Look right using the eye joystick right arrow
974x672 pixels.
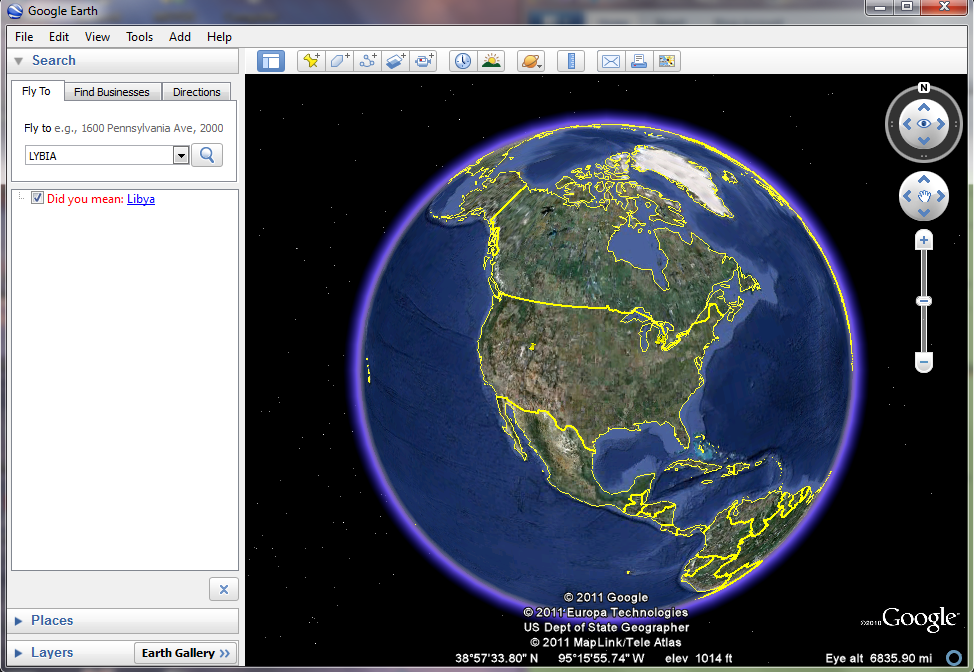pyautogui.click(x=940, y=124)
